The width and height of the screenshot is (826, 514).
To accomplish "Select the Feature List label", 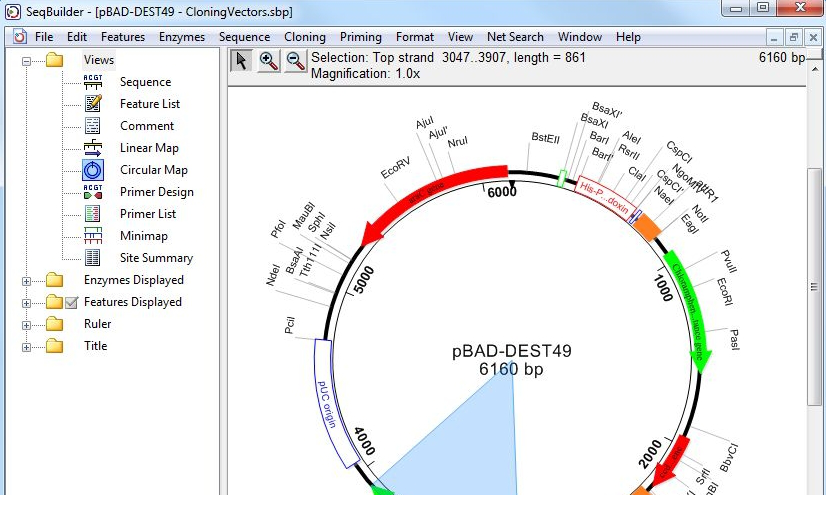I will pos(150,104).
